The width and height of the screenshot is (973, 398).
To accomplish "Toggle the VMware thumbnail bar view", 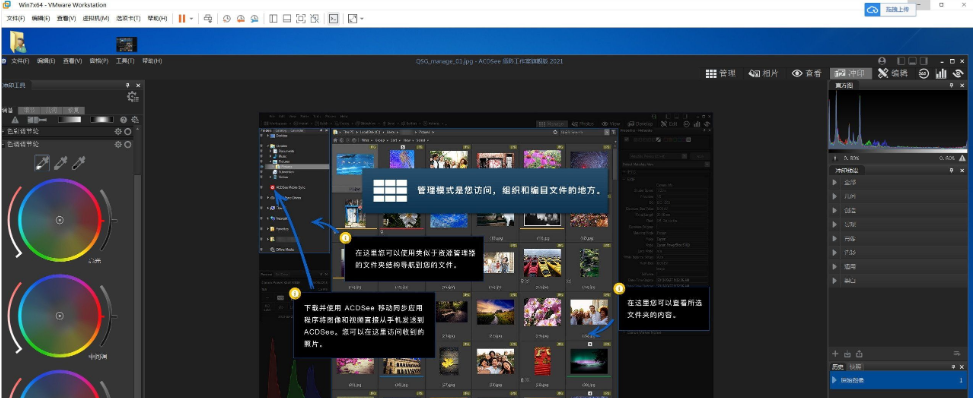I will pos(287,19).
